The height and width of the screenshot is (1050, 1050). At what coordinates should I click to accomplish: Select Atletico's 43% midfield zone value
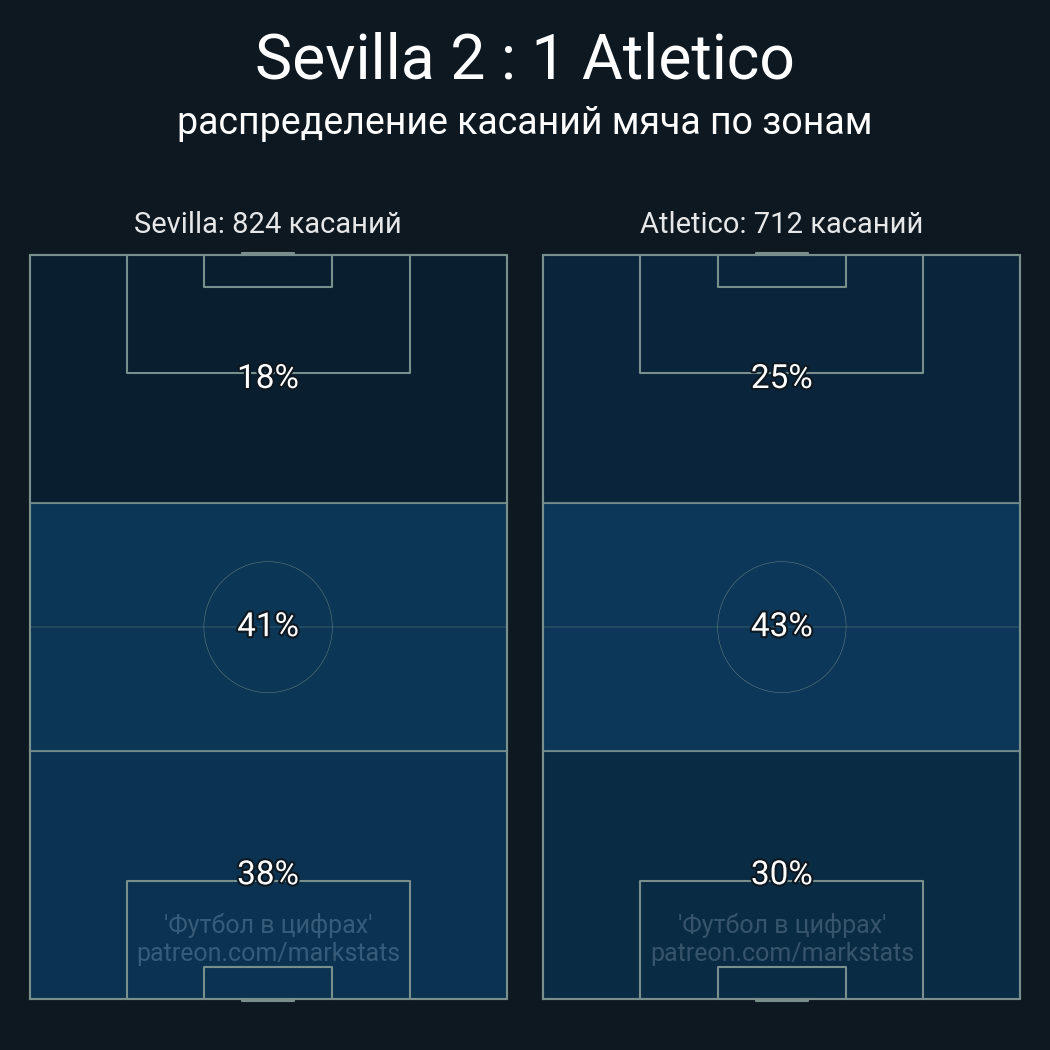[781, 625]
